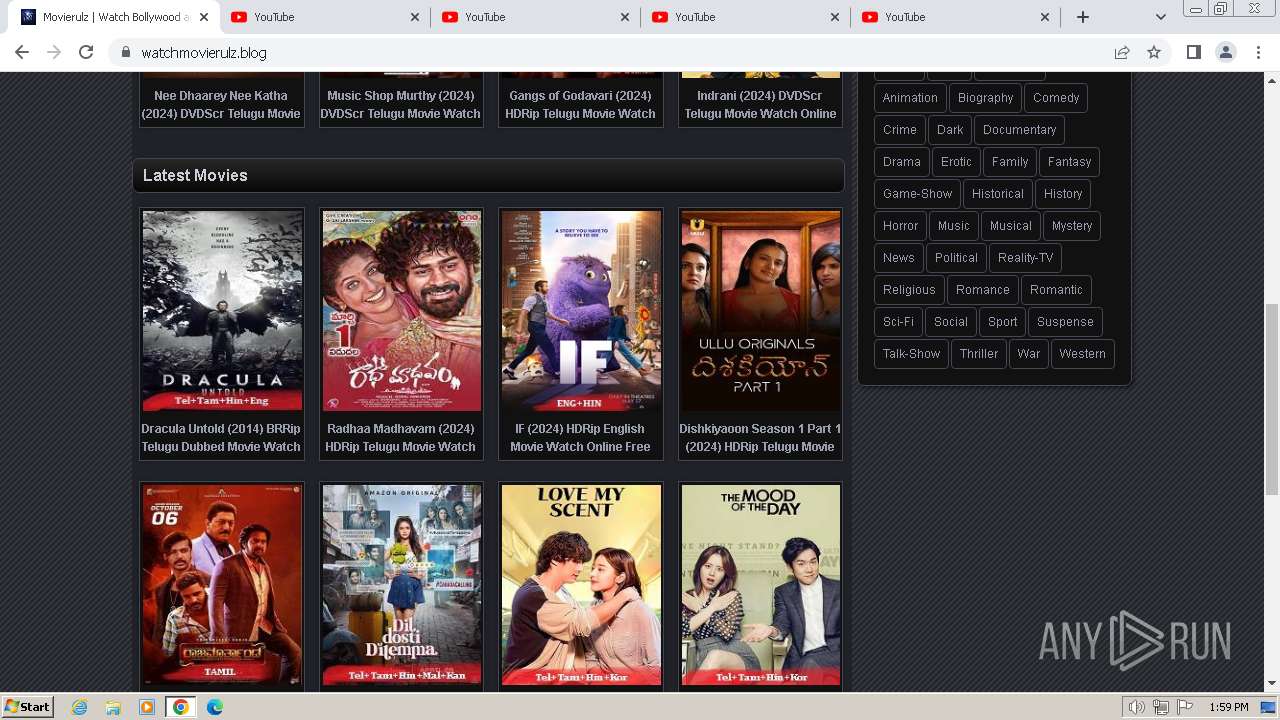1280x720 pixels.
Task: Open Love My Scent movie poster
Action: click(581, 585)
